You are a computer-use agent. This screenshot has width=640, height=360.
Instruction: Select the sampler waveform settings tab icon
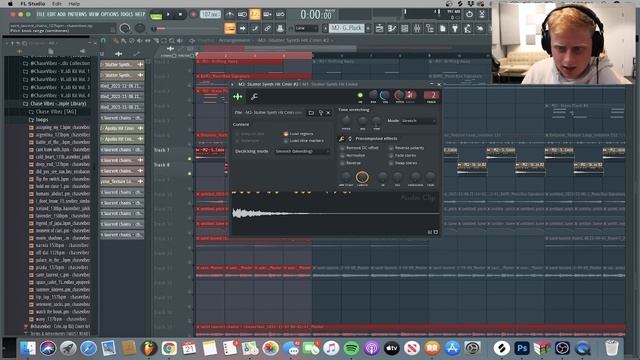point(238,97)
